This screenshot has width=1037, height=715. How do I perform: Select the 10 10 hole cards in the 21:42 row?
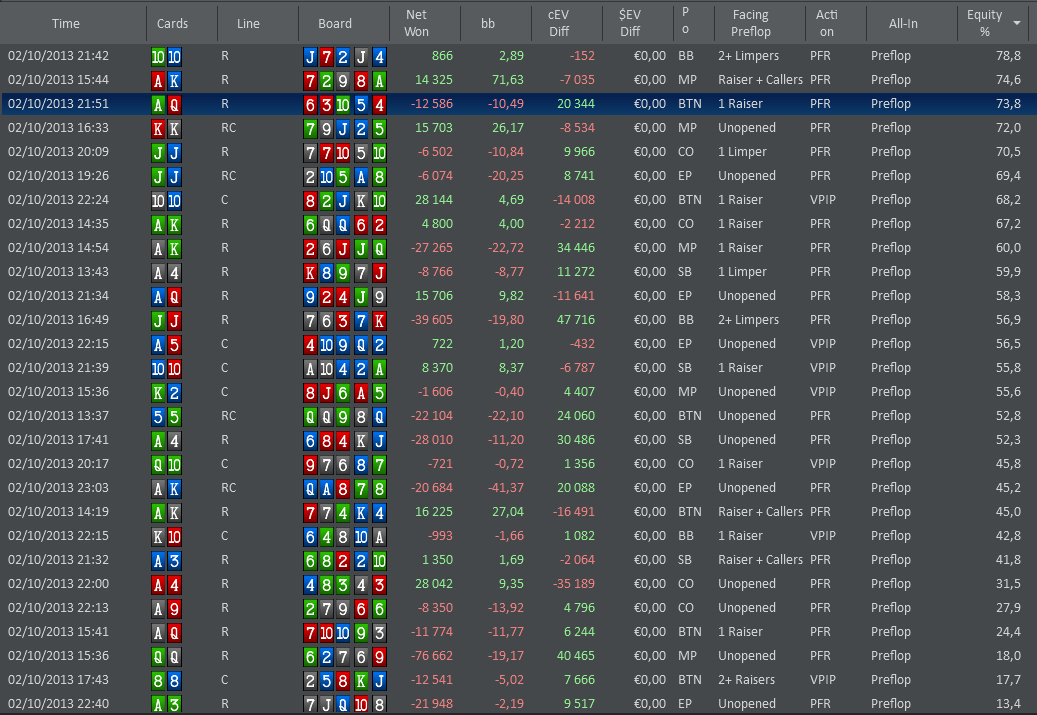(x=166, y=57)
